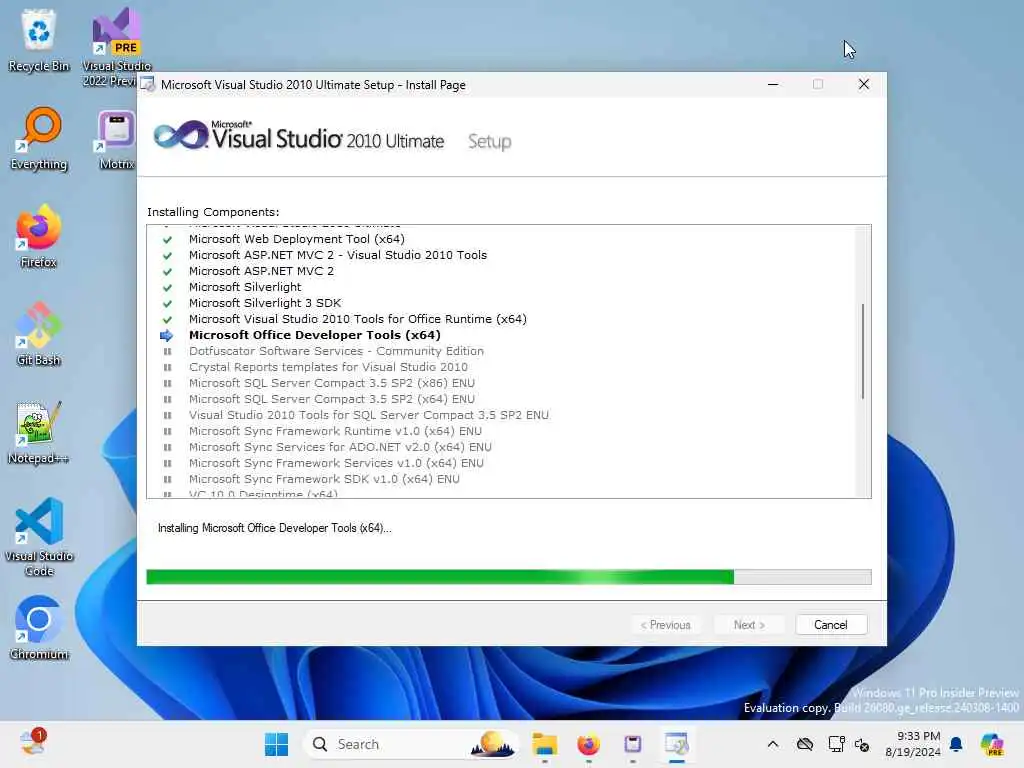Switch to Firefox in the taskbar
The image size is (1024, 768).
(588, 744)
